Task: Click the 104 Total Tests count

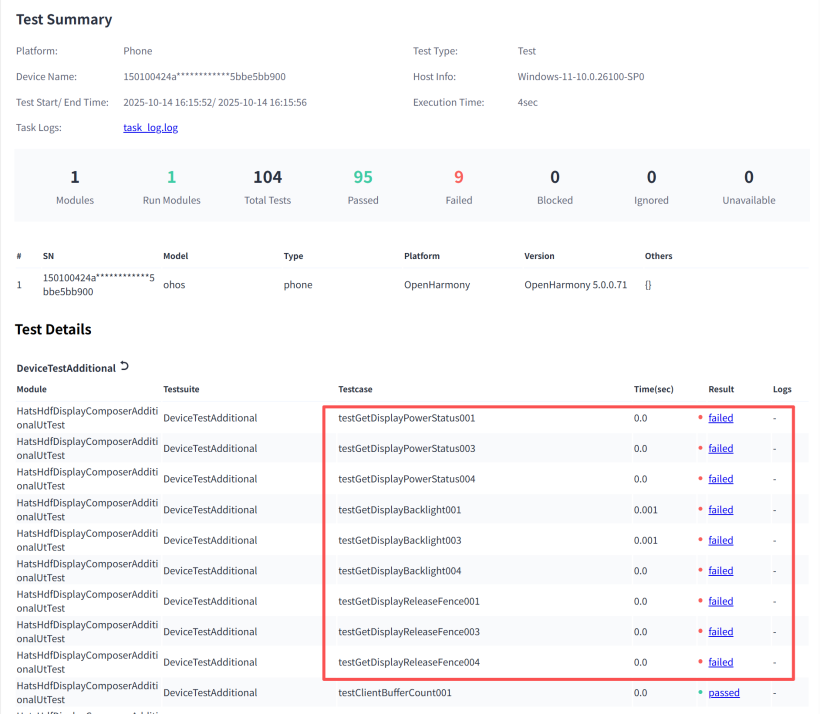Action: [x=267, y=177]
